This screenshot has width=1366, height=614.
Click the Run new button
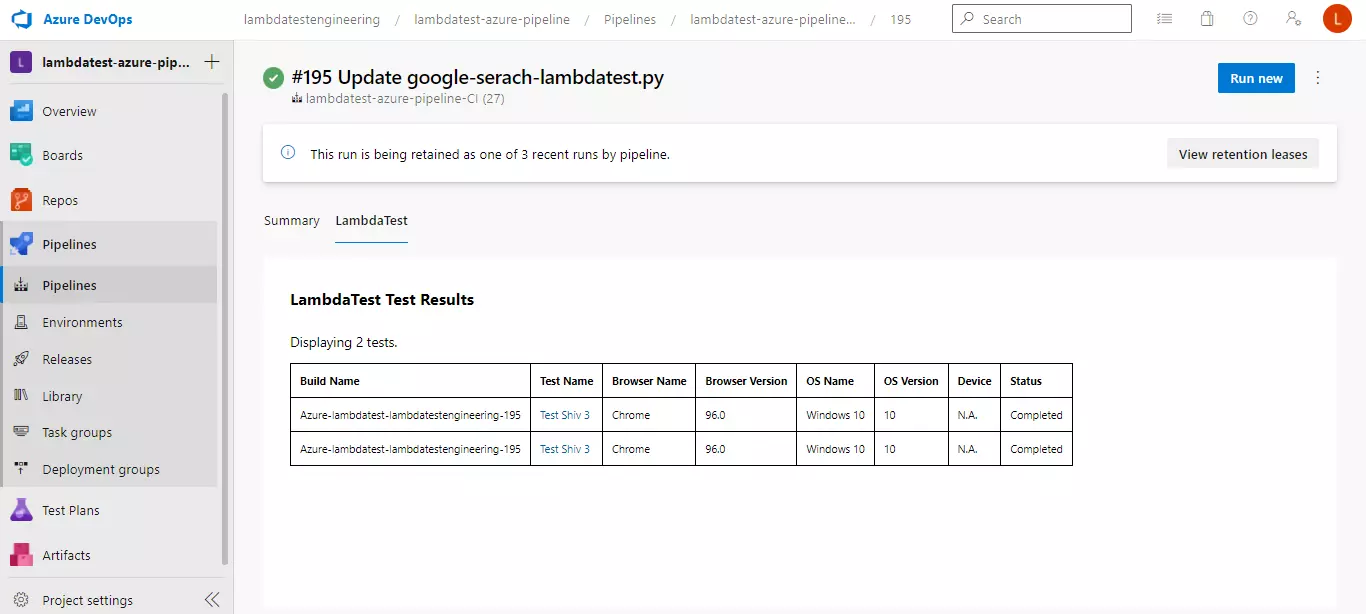point(1256,77)
